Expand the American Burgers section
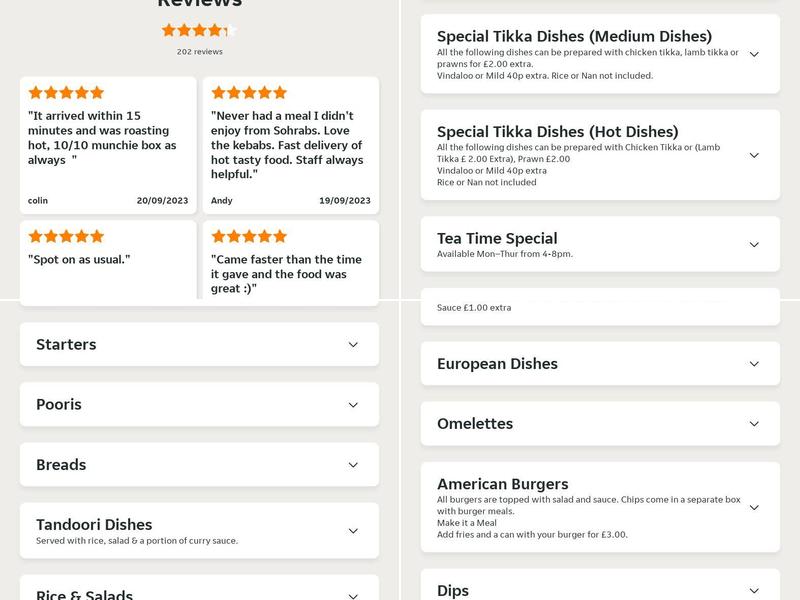 pos(756,506)
